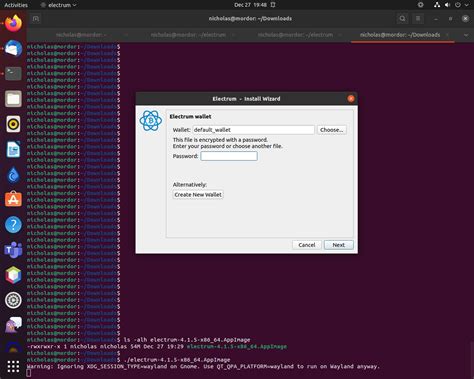Launch the blue droplet app in dock
This screenshot has height=379, width=474.
[x=13, y=174]
